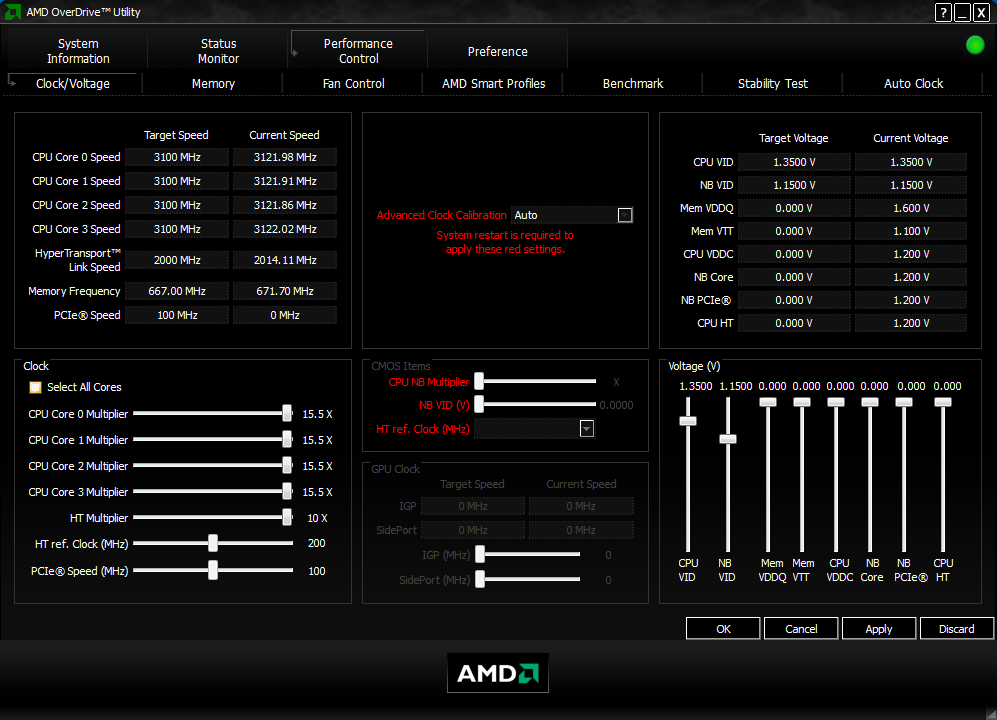Click the NB VID vertical voltage slider handle
Screen dimensions: 997x720
point(728,440)
